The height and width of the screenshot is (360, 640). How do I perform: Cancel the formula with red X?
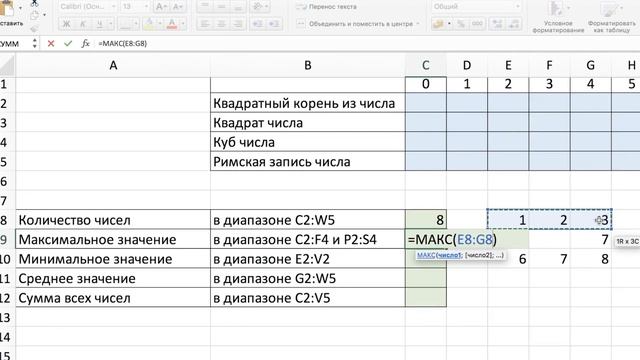pos(51,43)
